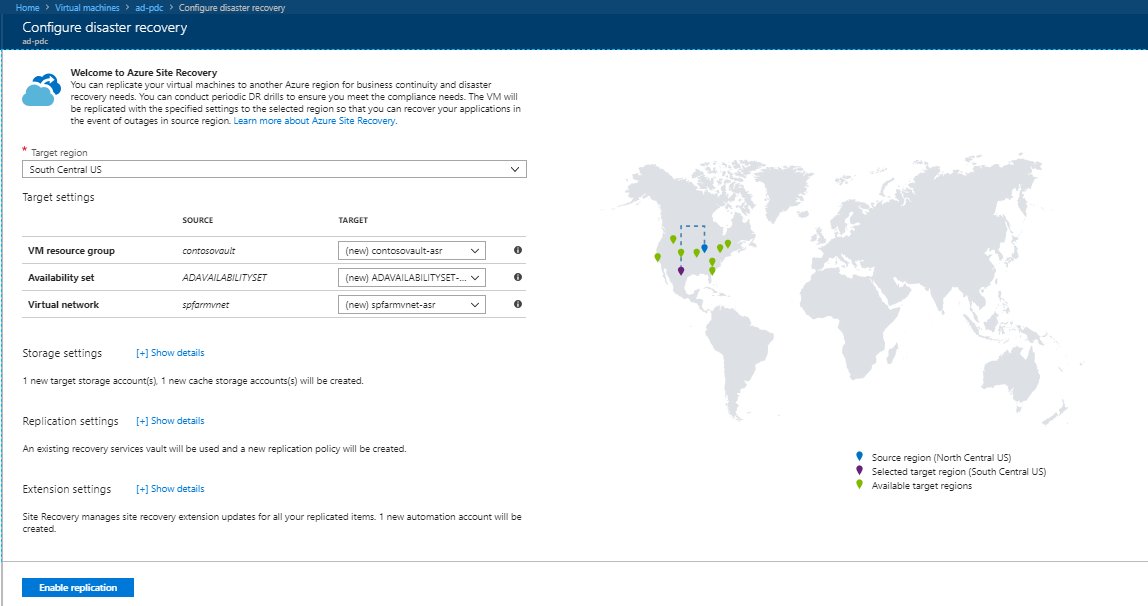The height and width of the screenshot is (606, 1148).
Task: Open Virtual machines breadcrumb
Action: (87, 7)
